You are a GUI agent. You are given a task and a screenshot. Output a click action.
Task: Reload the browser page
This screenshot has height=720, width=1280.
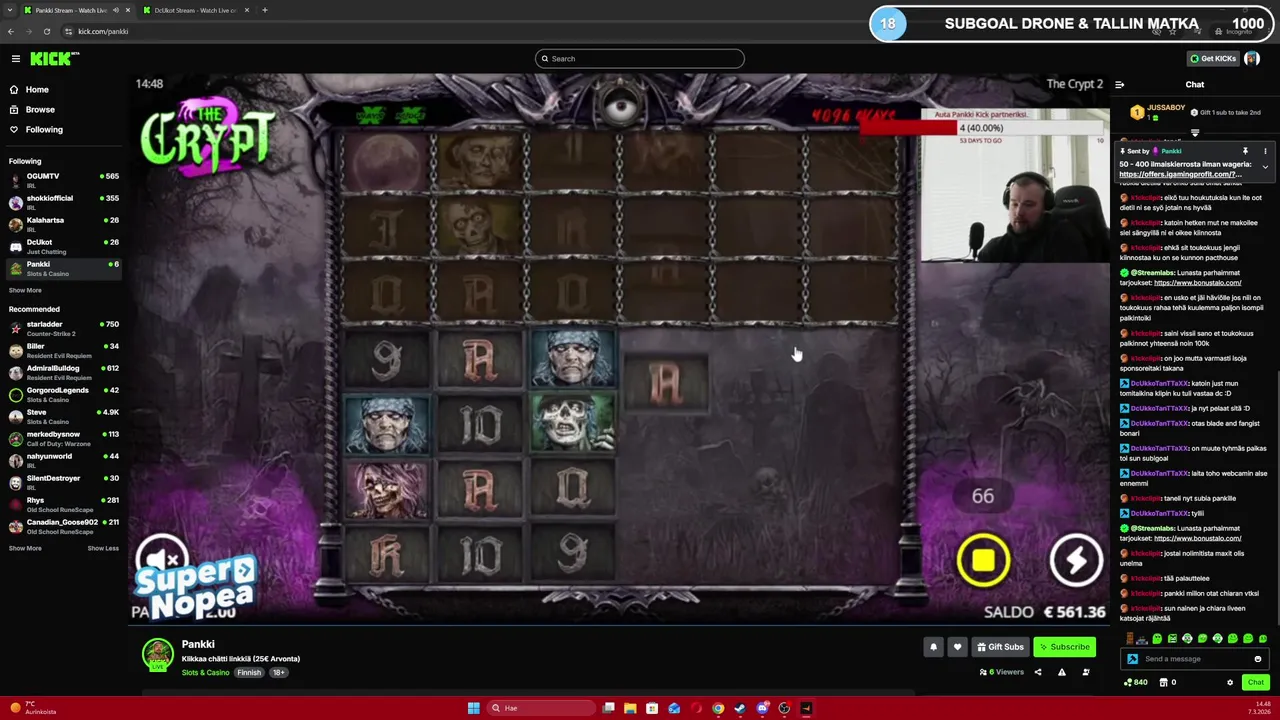(47, 31)
